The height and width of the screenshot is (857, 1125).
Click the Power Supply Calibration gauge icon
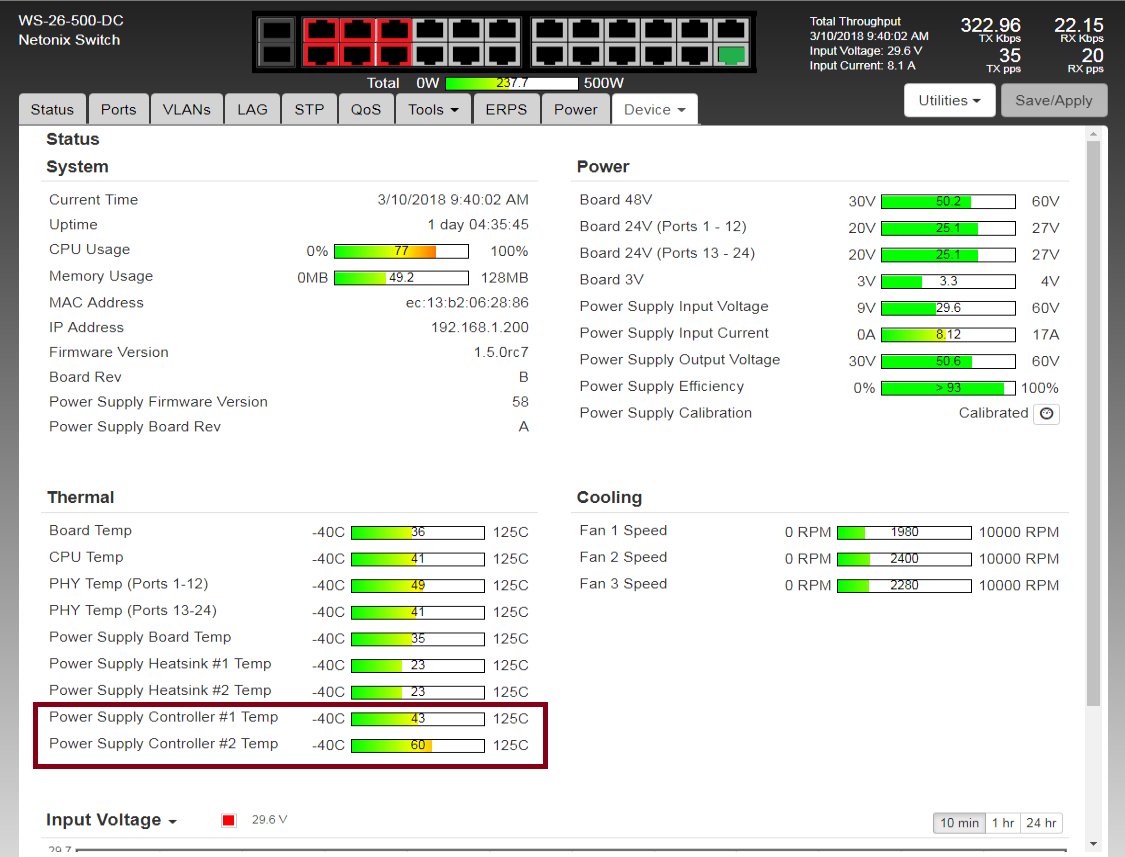point(1046,413)
